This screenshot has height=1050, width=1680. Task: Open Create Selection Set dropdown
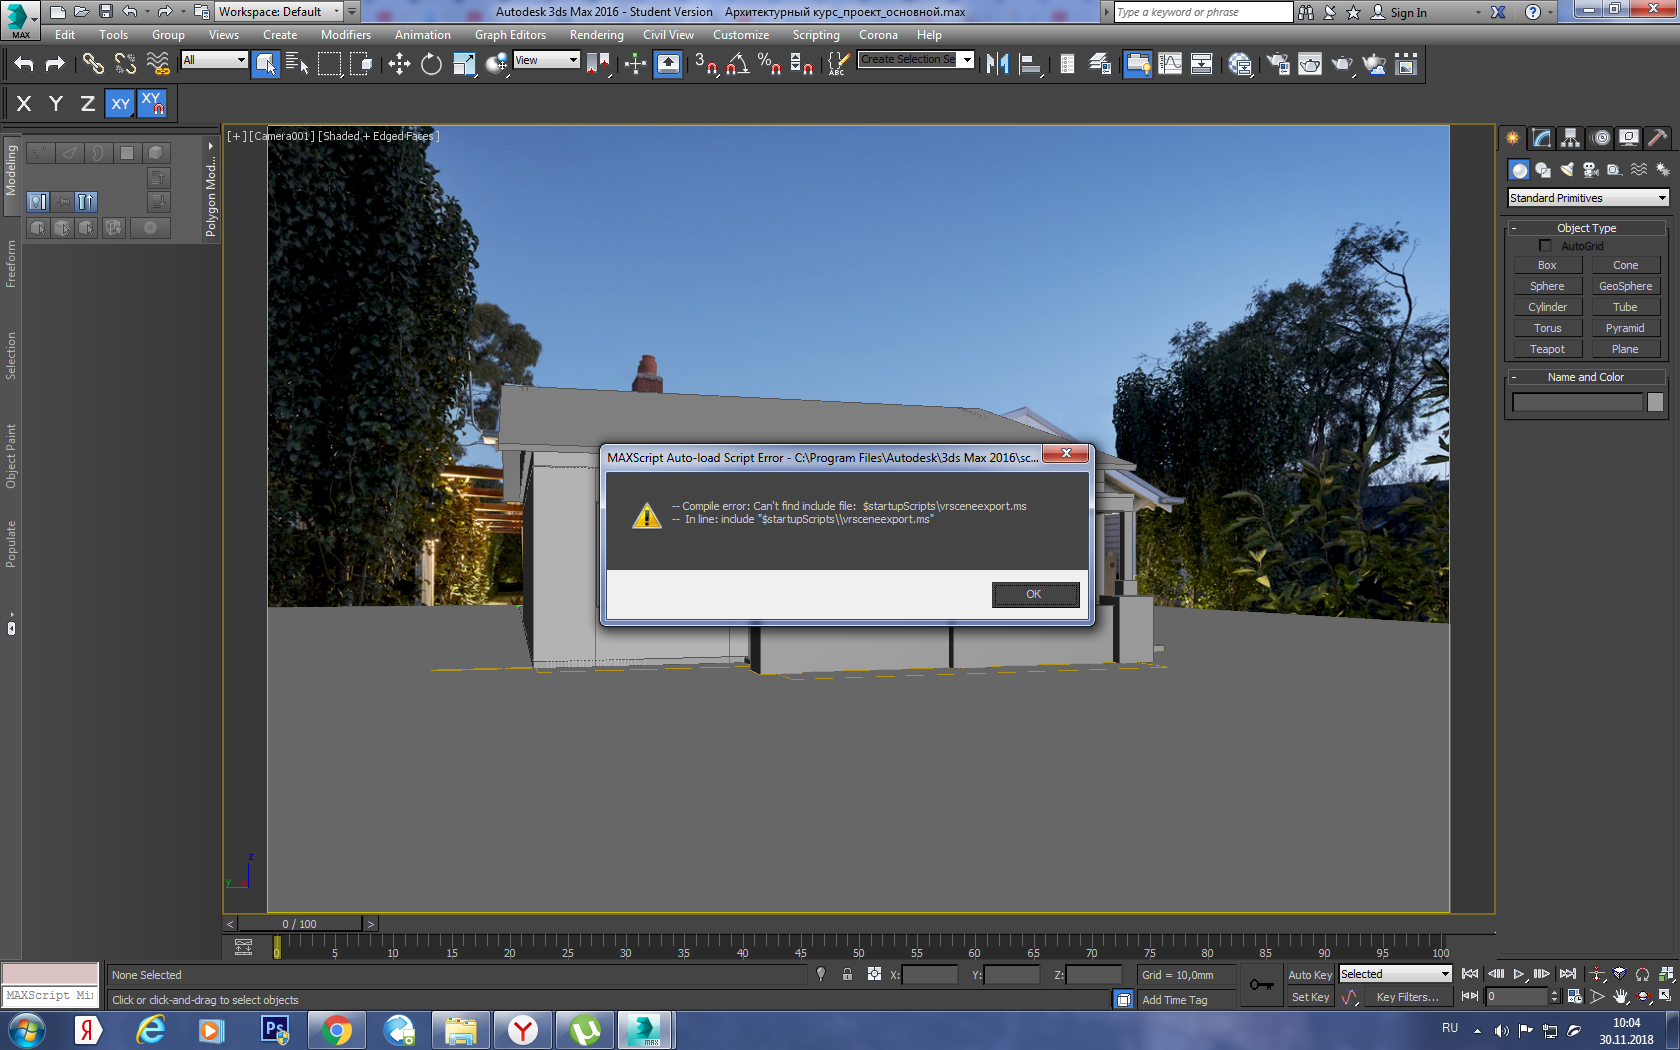916,60
